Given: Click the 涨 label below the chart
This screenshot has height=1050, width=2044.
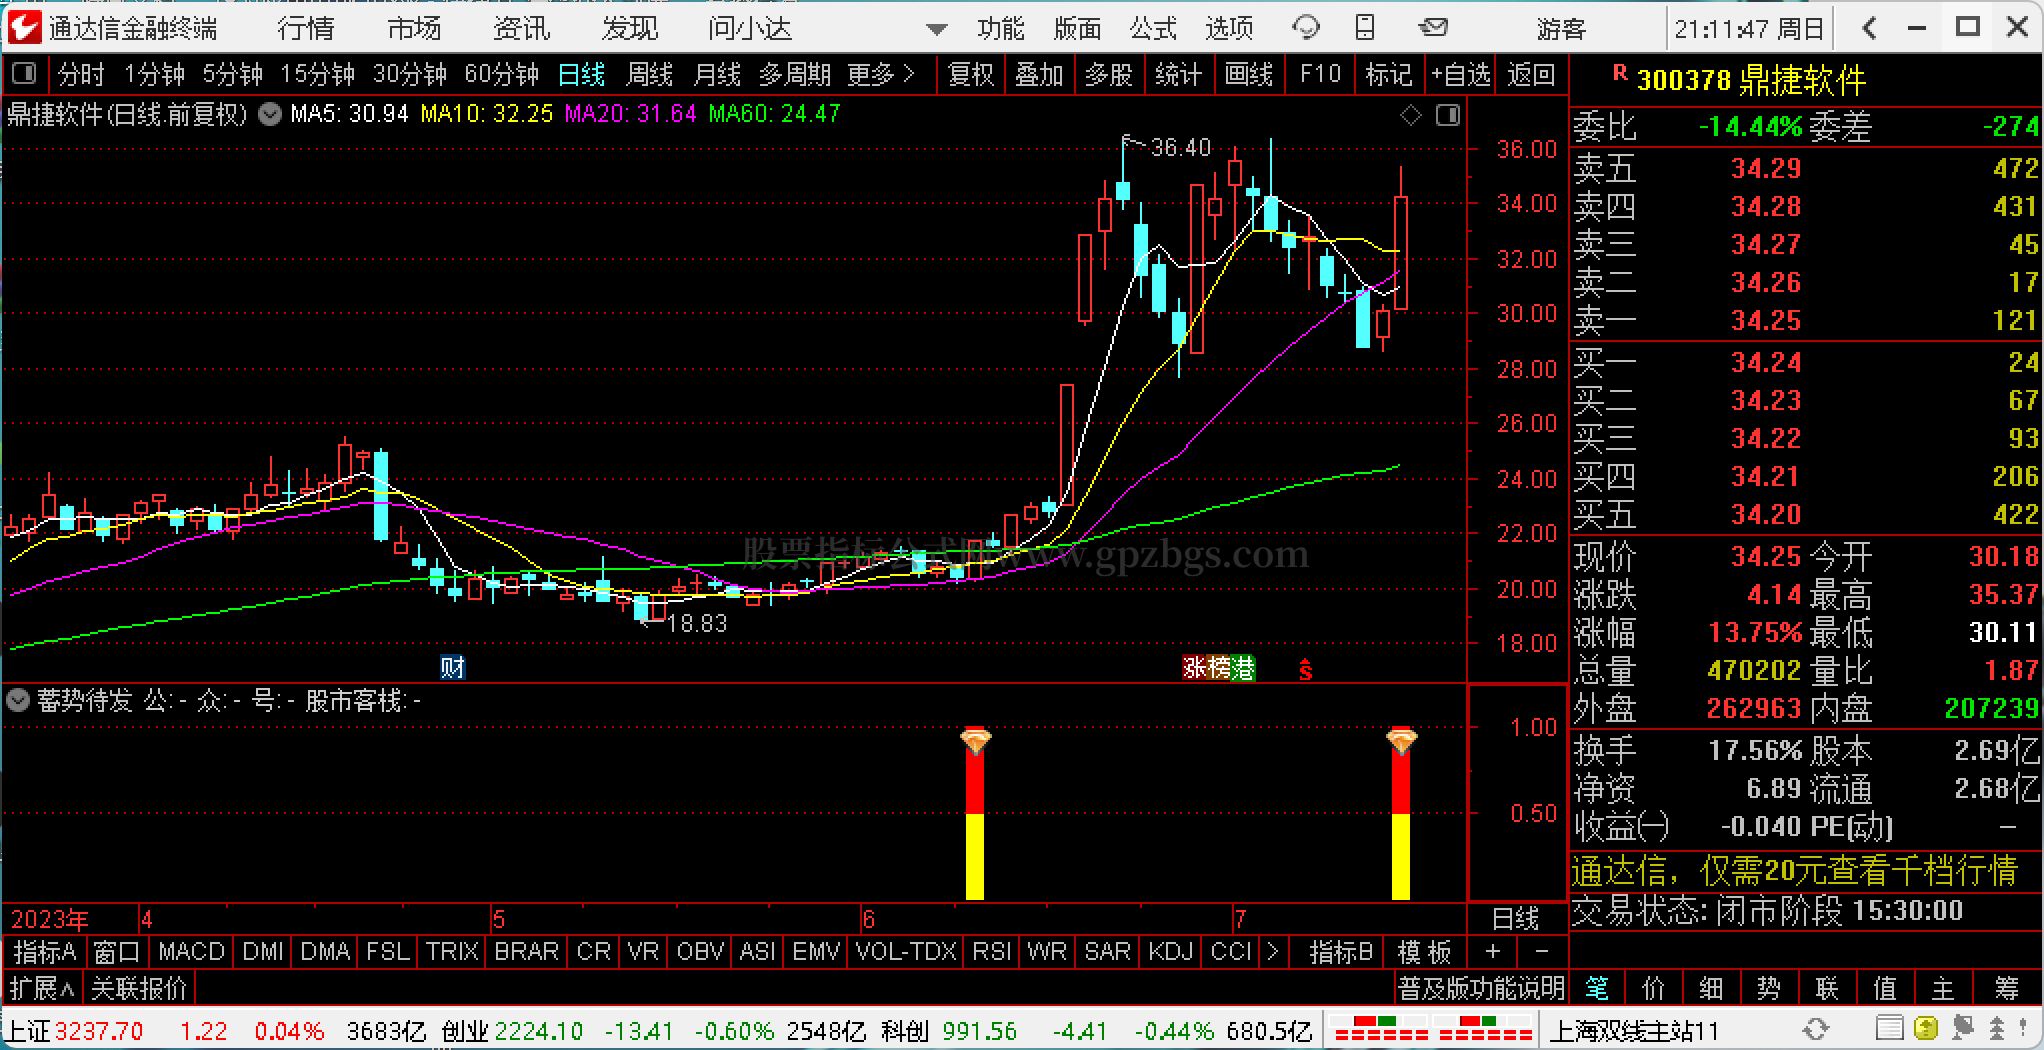Looking at the screenshot, I should (x=1194, y=667).
